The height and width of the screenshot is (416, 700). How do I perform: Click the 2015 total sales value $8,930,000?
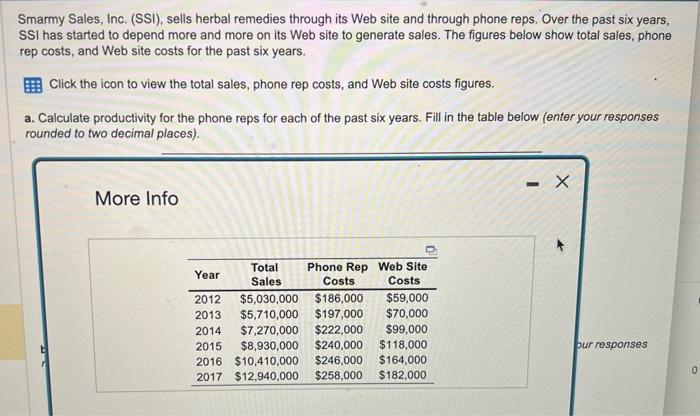269,345
